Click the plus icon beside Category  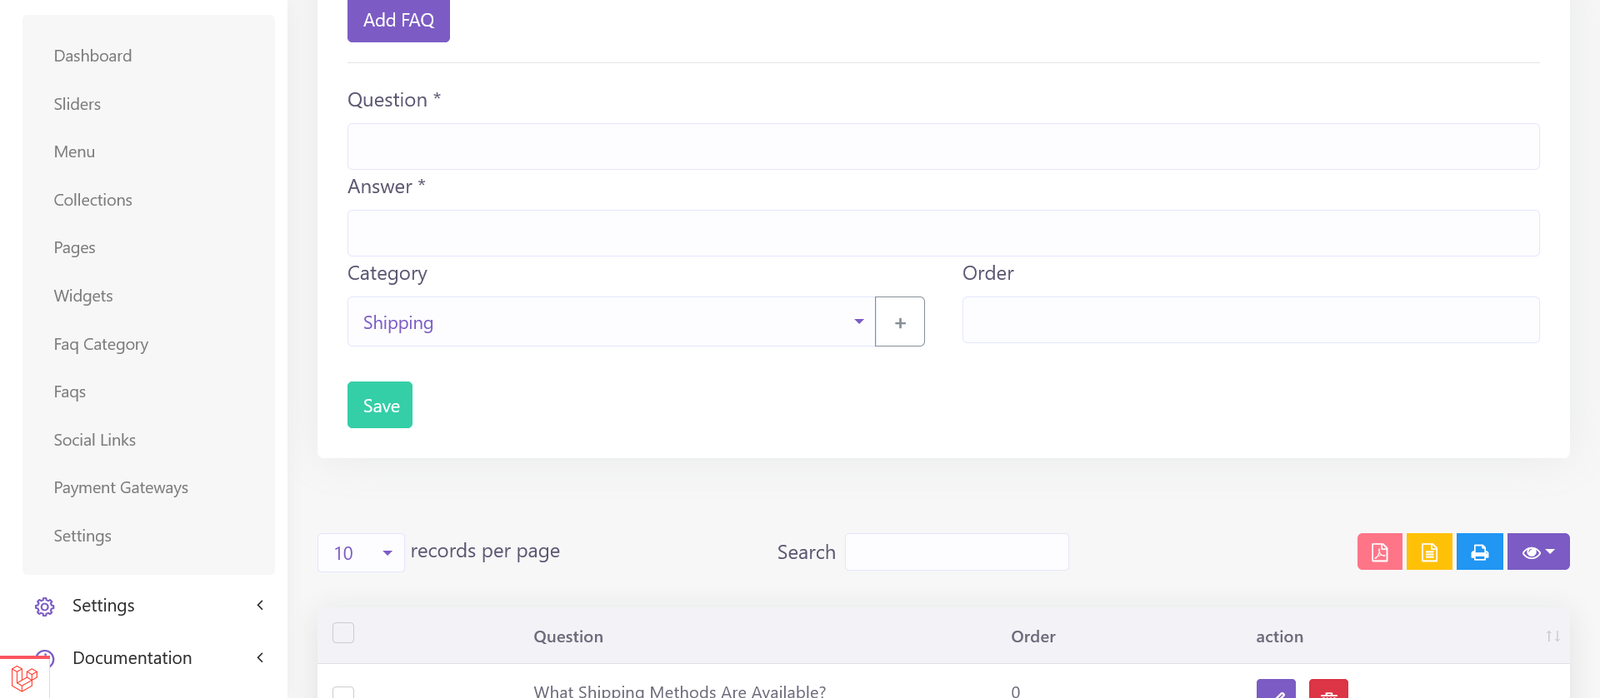click(899, 322)
